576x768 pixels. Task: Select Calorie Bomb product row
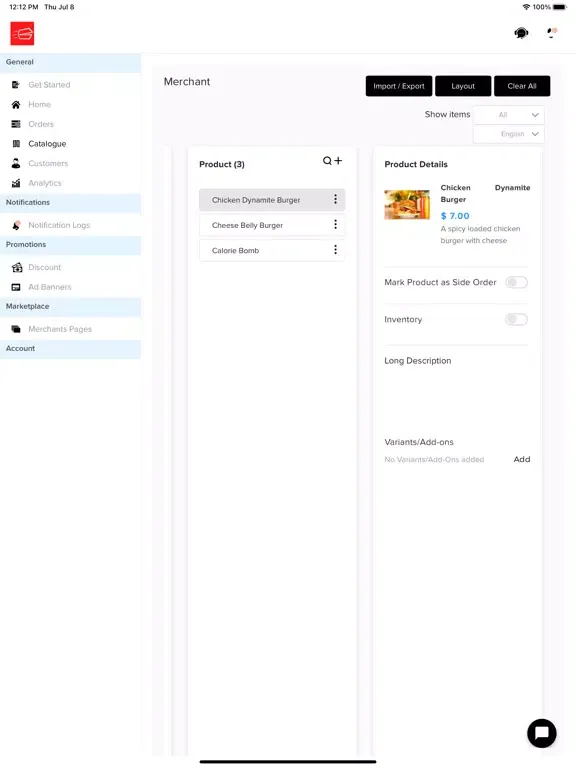pos(272,250)
